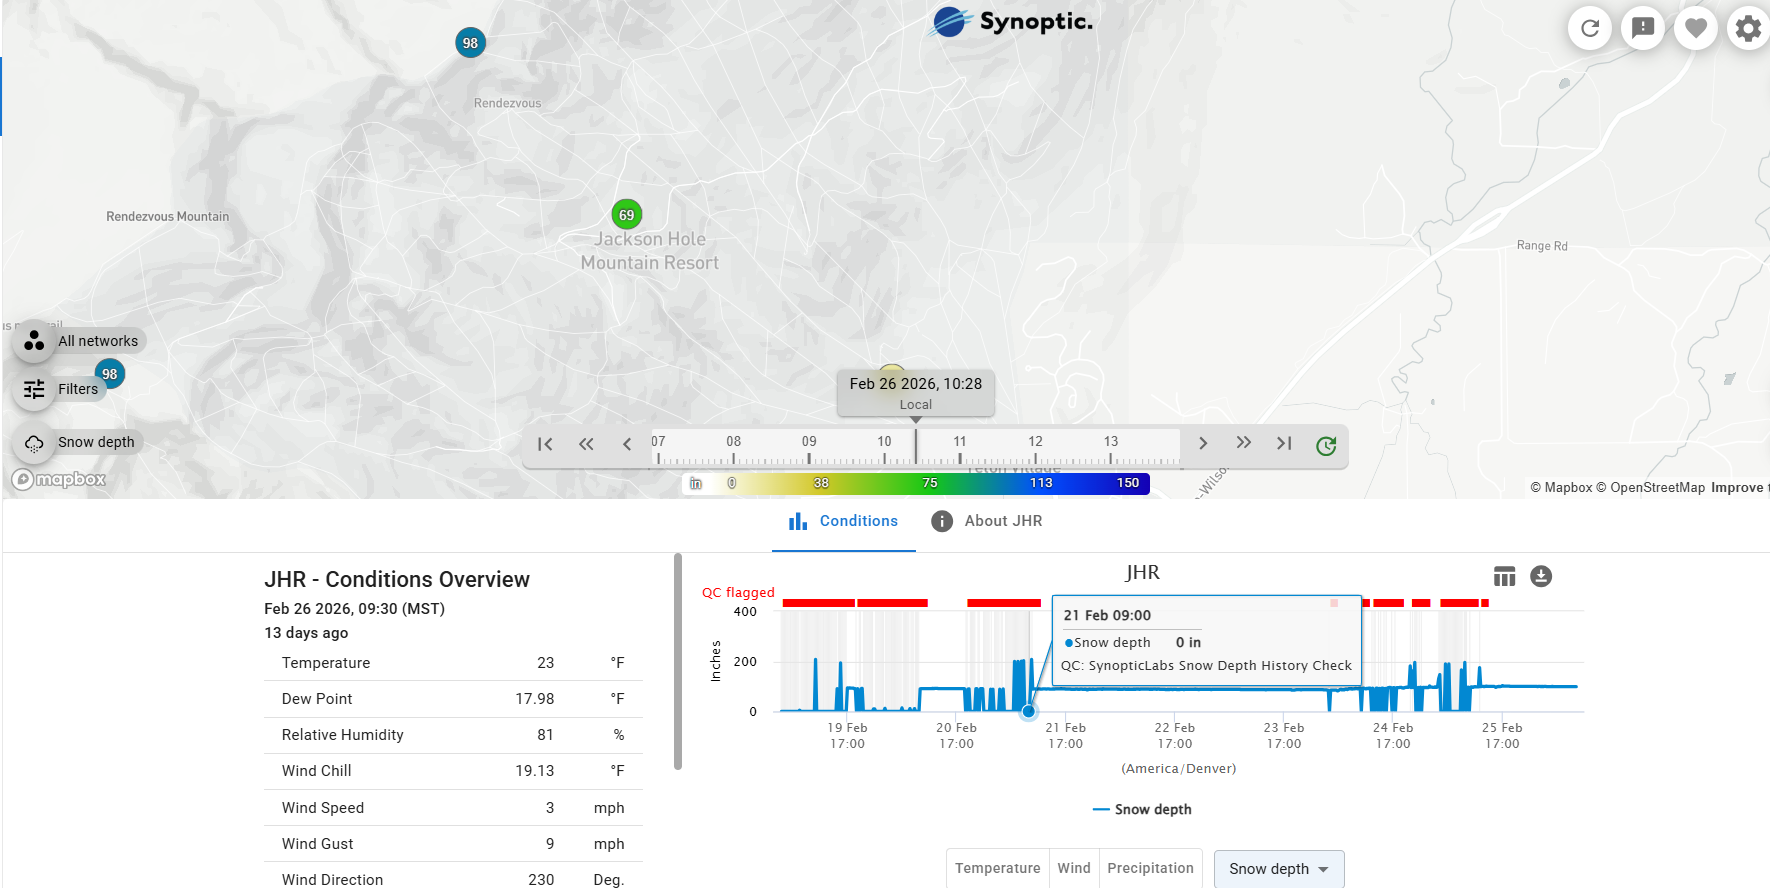Viewport: 1770px width, 888px height.
Task: Click the heart favorites icon
Action: tap(1695, 28)
